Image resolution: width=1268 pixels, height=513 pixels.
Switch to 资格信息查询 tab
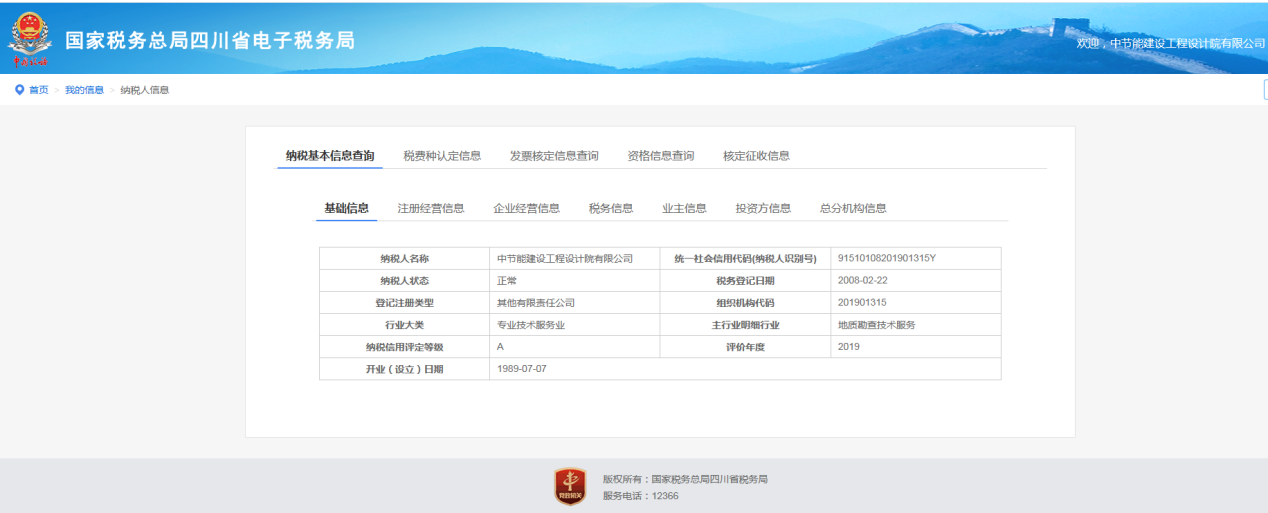coord(660,156)
